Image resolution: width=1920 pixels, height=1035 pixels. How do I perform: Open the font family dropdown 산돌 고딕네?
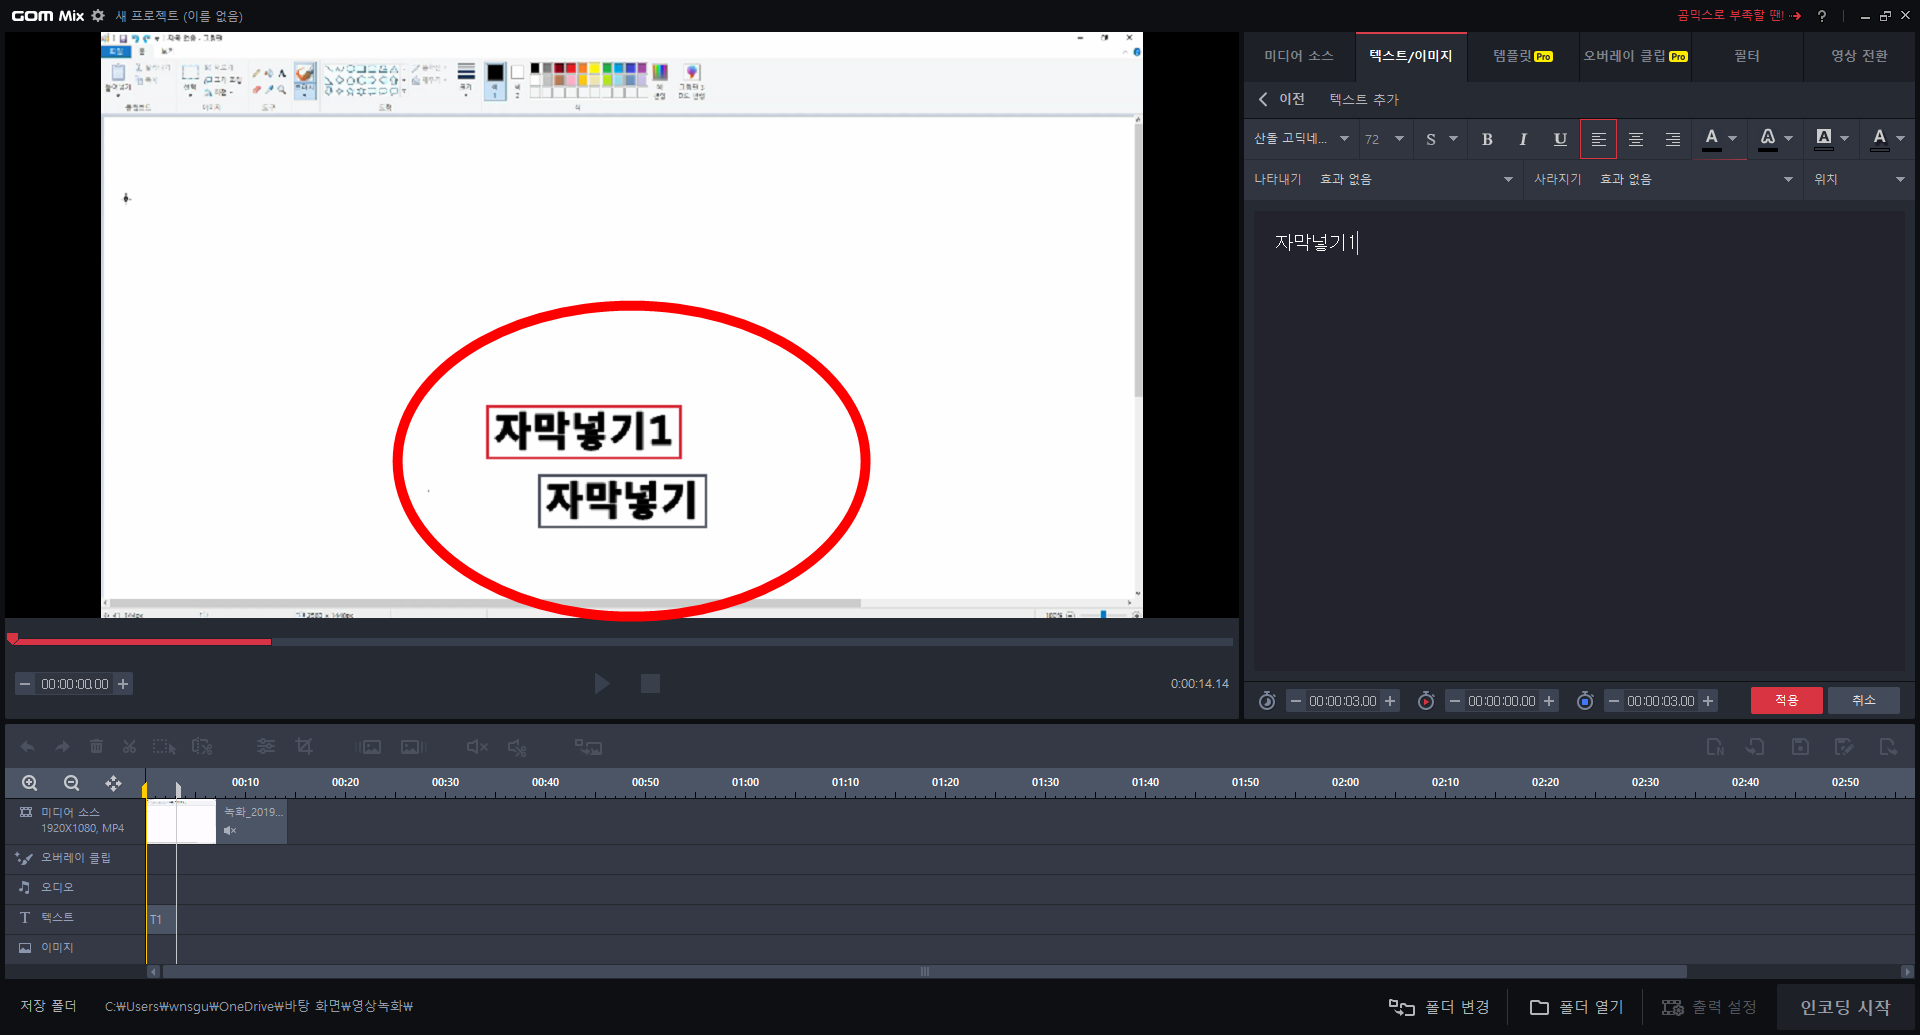click(1301, 139)
